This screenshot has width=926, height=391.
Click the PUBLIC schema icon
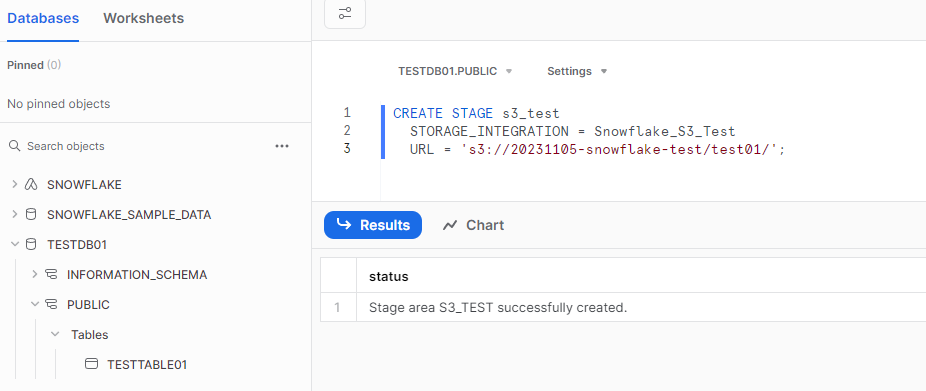tap(51, 305)
